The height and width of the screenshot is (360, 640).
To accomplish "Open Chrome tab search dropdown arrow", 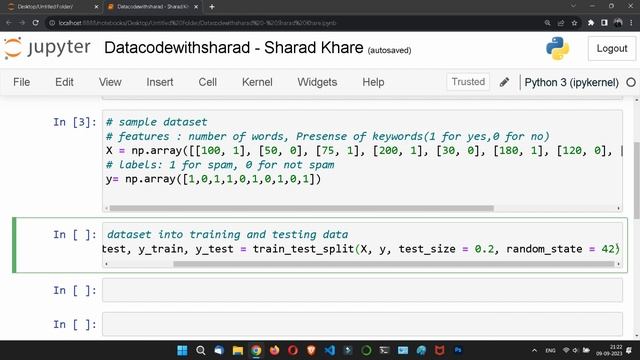I will click(573, 6).
